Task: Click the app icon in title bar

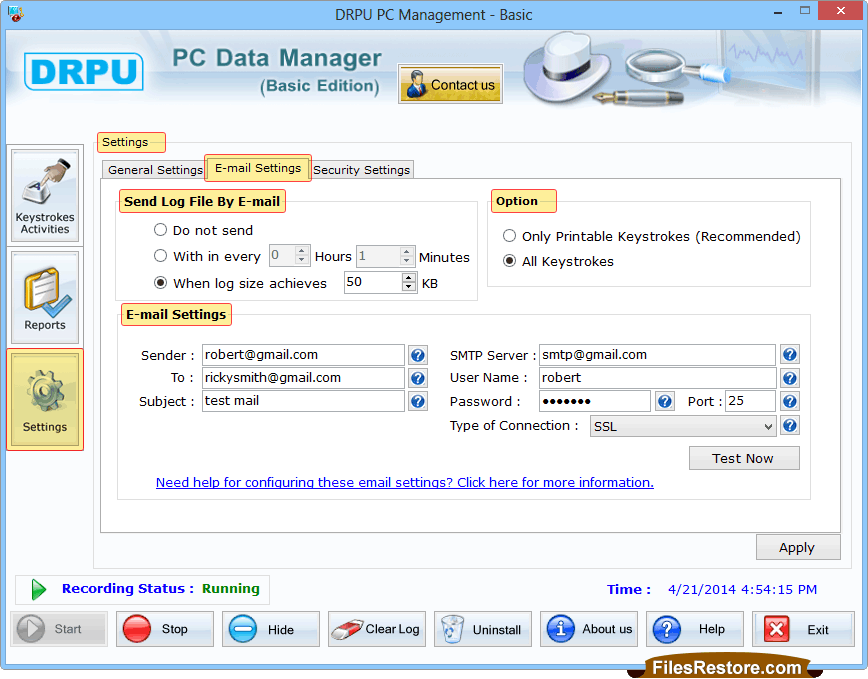Action: coord(16,13)
